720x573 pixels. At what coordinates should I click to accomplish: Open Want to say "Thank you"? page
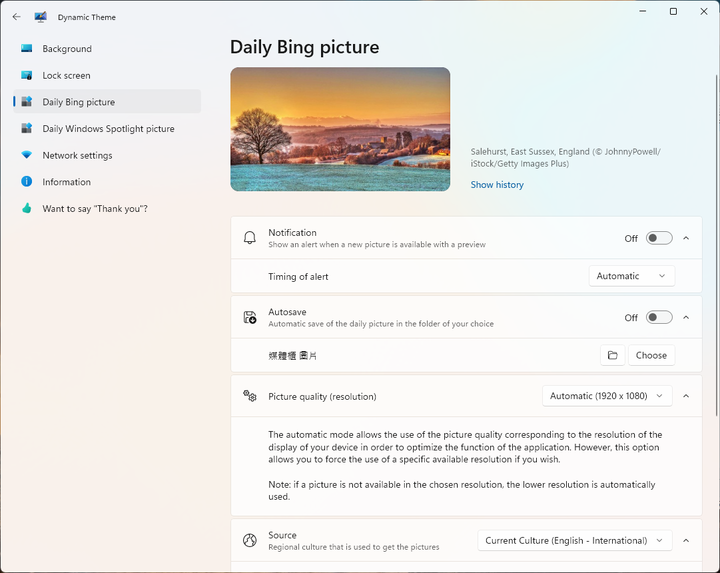(107, 208)
